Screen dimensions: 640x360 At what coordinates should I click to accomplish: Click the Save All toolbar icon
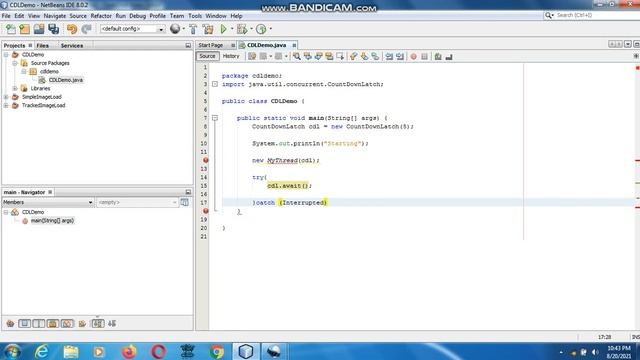click(53, 29)
